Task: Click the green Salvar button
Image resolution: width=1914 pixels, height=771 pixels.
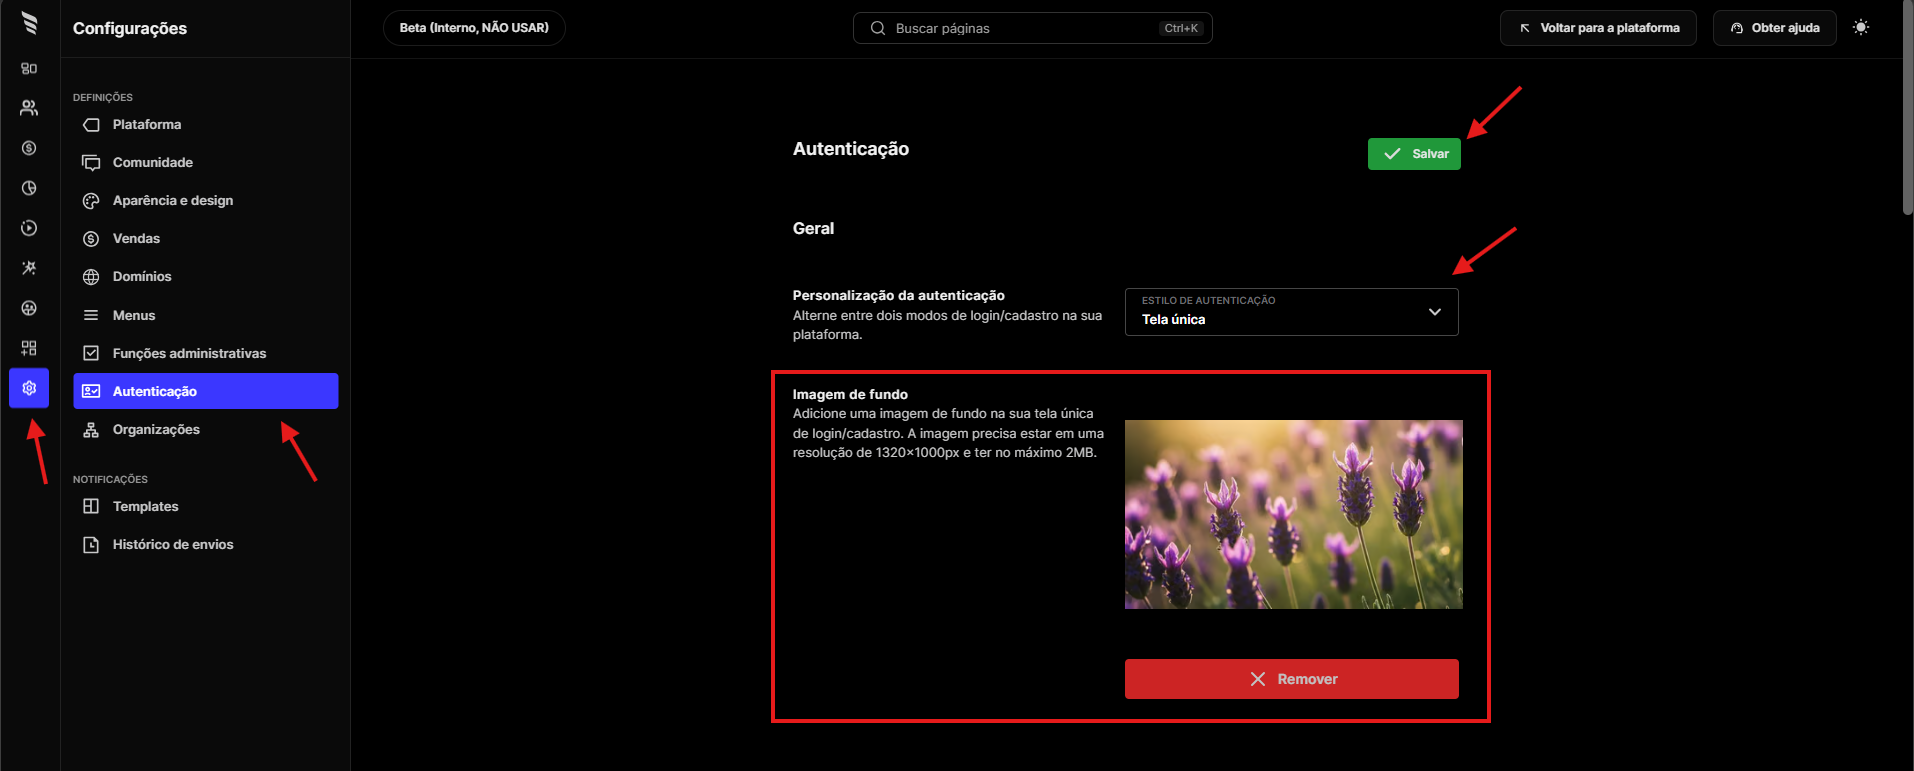Action: [x=1414, y=154]
